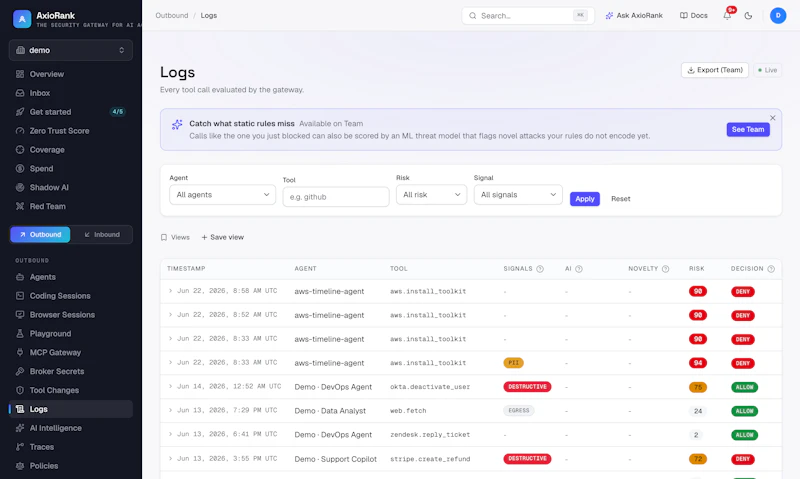Click stripe.create_refund tool cell

430,459
